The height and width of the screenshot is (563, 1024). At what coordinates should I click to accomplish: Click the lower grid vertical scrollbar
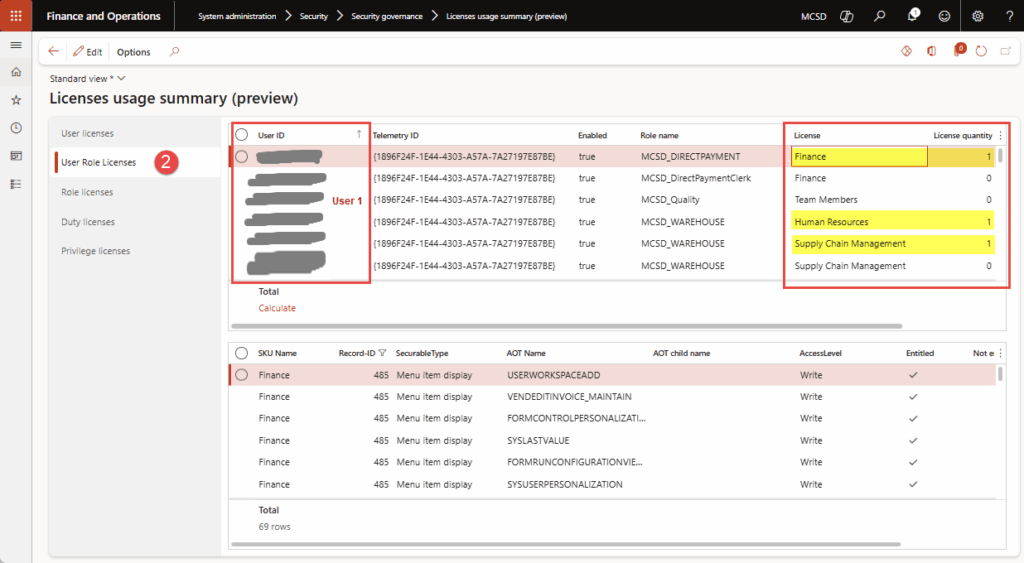(1000, 374)
